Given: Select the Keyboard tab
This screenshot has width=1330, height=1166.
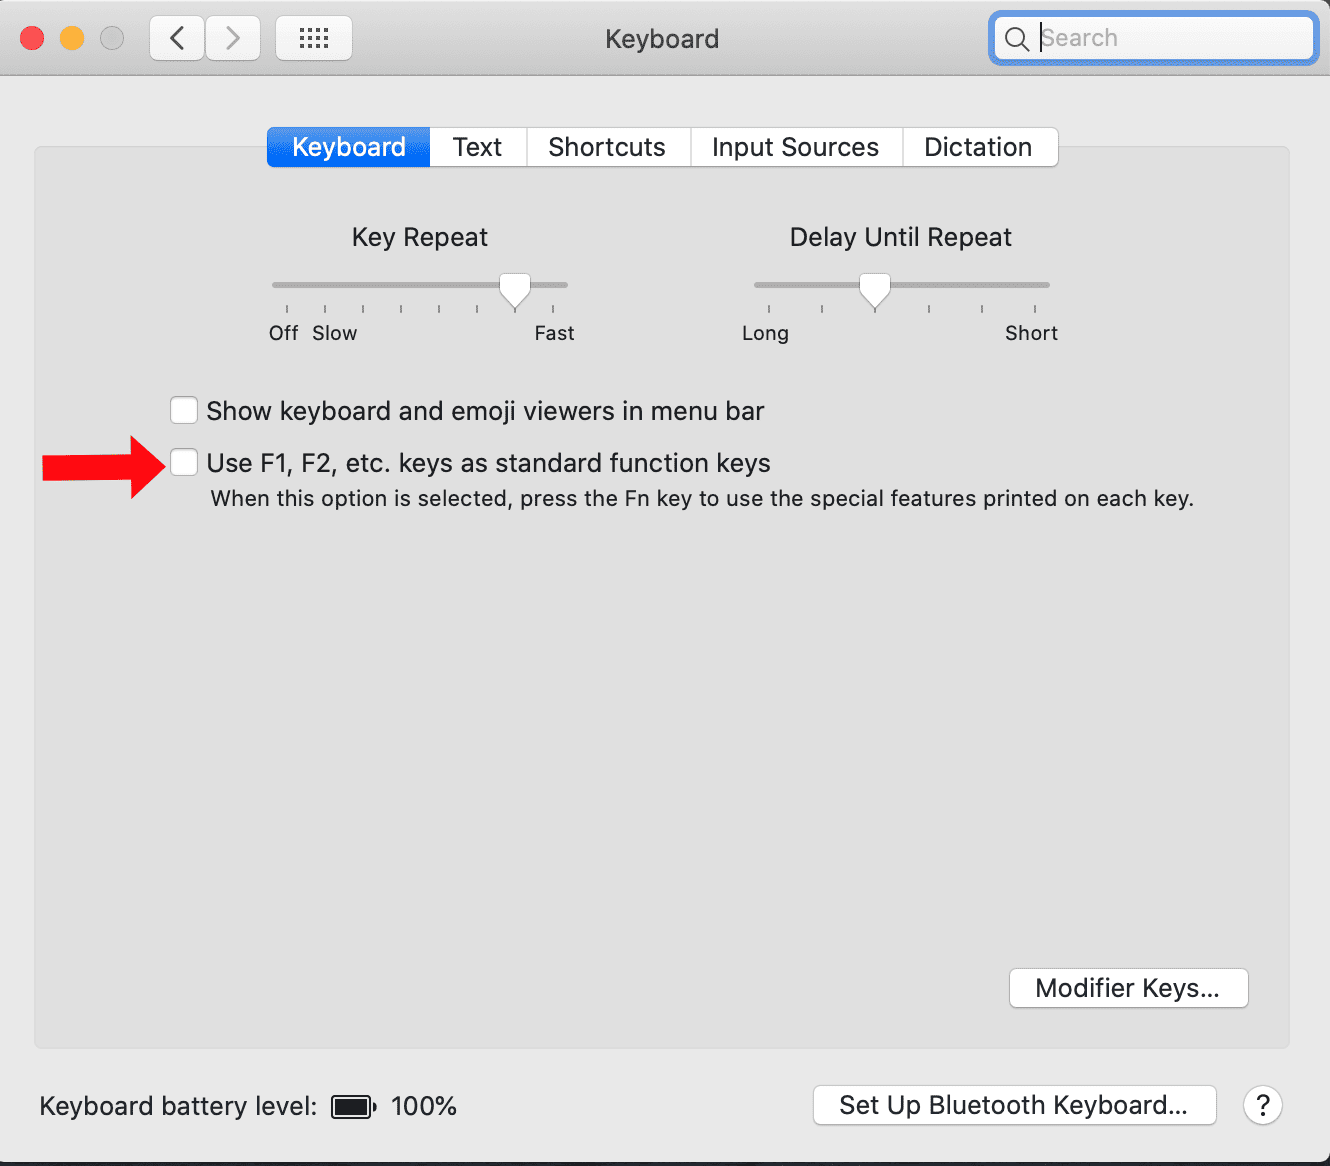Looking at the screenshot, I should pos(347,147).
